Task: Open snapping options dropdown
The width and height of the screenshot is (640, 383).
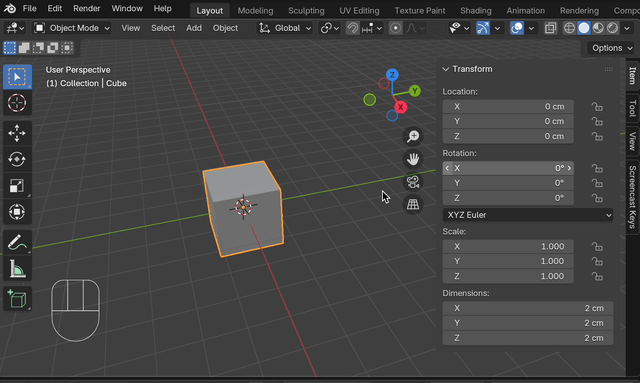Action: [373, 28]
